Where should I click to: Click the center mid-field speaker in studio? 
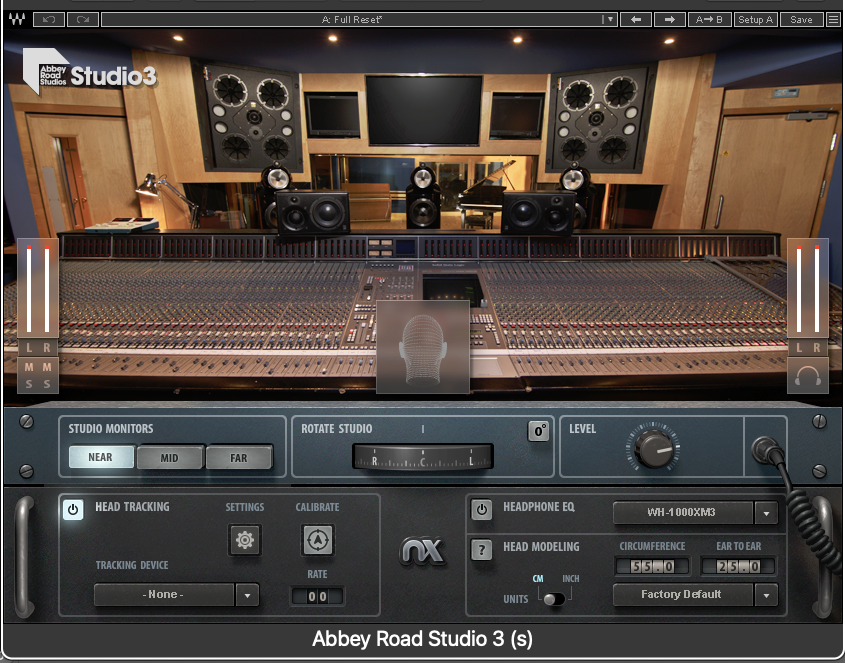(423, 197)
